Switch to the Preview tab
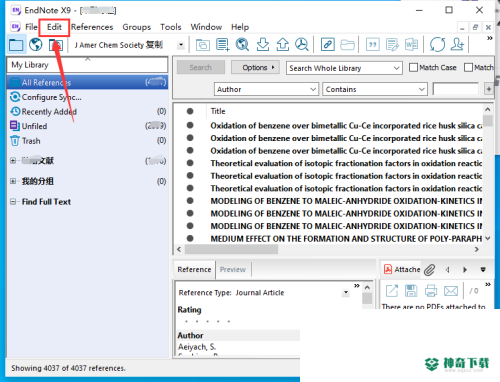The width and height of the screenshot is (500, 382). tap(233, 269)
